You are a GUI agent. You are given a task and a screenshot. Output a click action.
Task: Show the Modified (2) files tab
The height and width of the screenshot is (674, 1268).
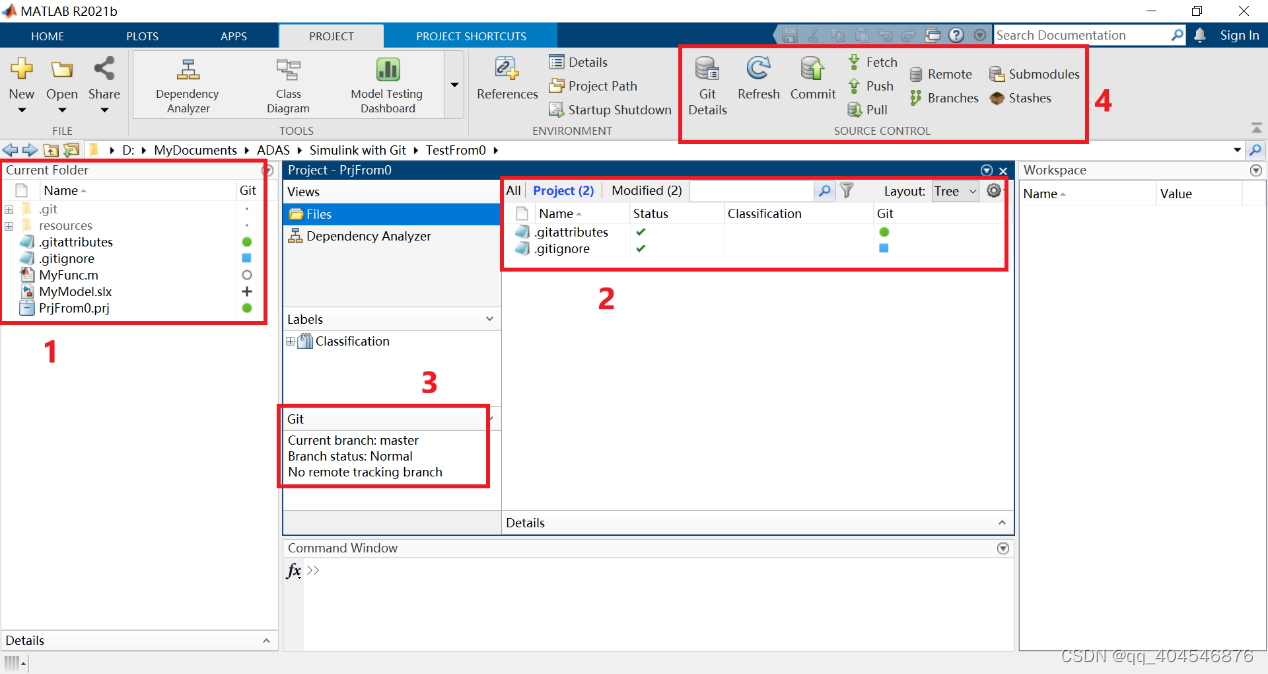(x=646, y=191)
